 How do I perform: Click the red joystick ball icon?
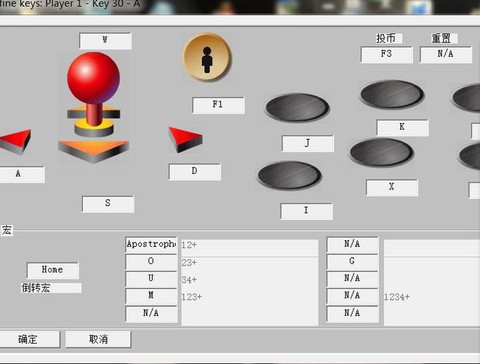click(93, 78)
